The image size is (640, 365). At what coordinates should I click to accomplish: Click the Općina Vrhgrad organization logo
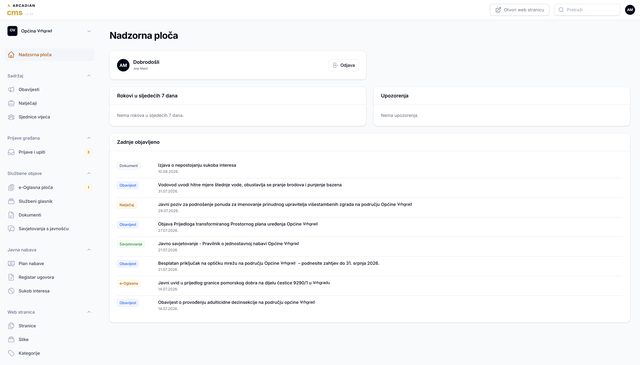coord(12,31)
